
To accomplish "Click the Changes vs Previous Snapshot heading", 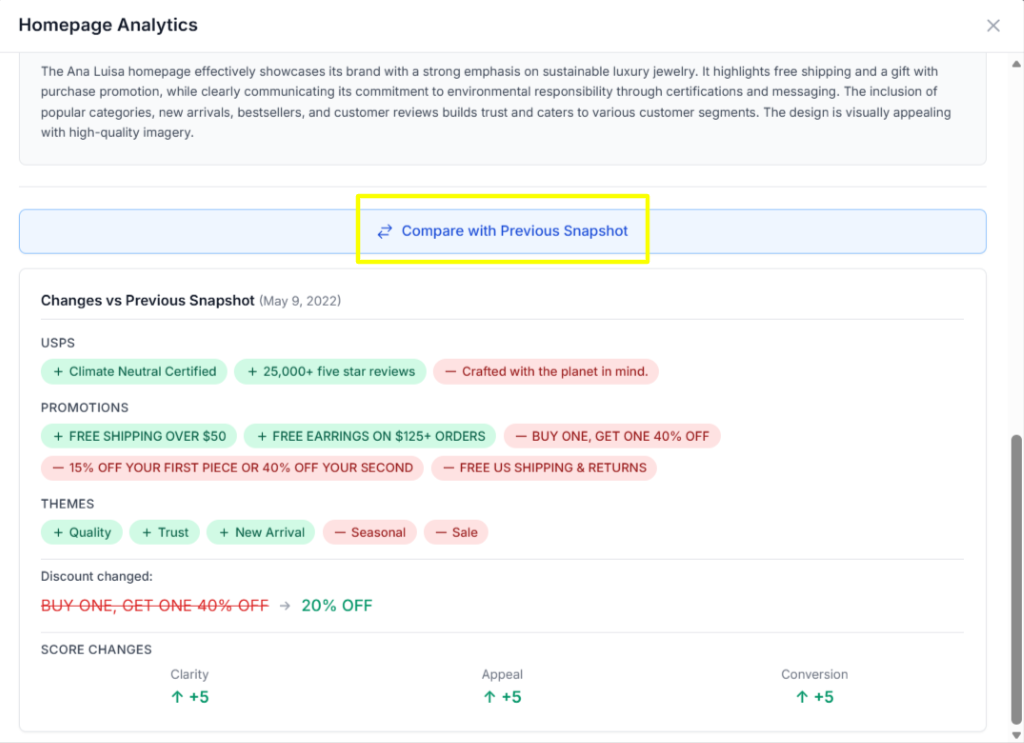I will 148,301.
